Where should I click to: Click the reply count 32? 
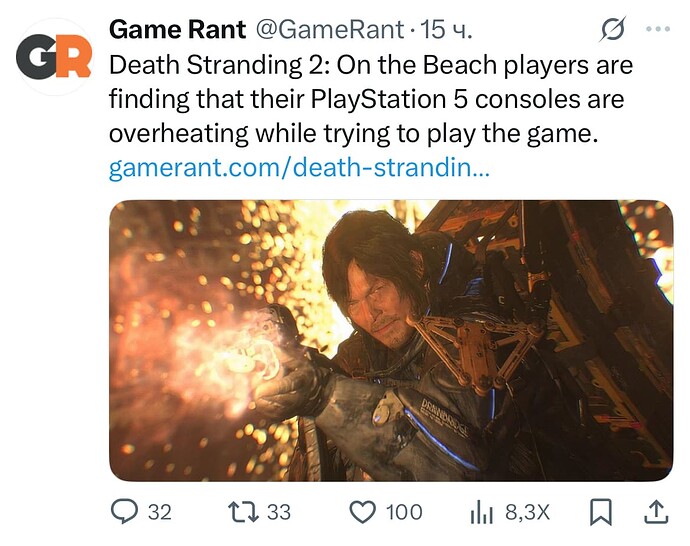tap(159, 512)
